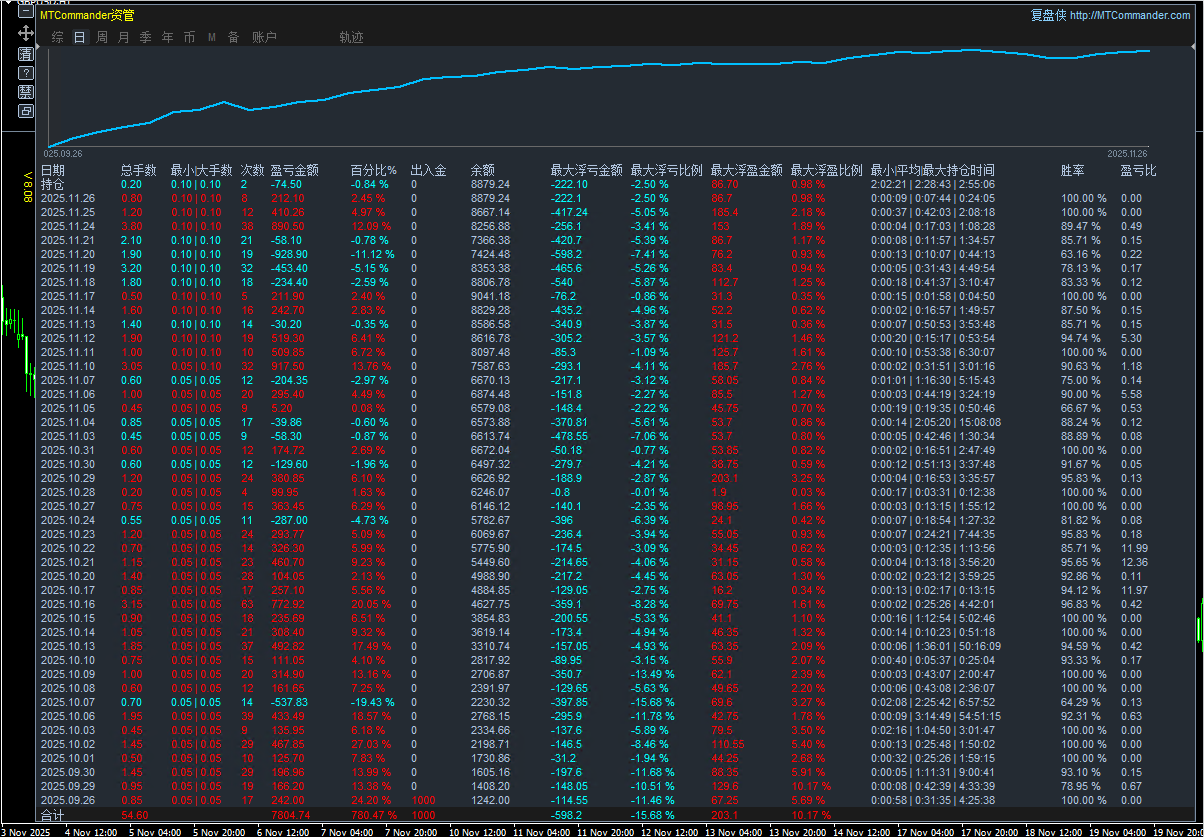Open the http://MTCommander.com link
Viewport: 1204px width, 837px height.
pos(1130,15)
